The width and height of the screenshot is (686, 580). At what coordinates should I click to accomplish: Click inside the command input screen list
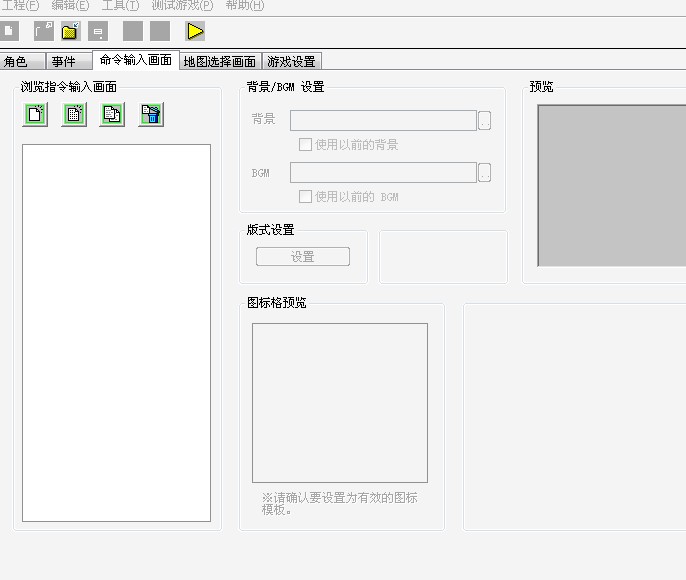[116, 333]
